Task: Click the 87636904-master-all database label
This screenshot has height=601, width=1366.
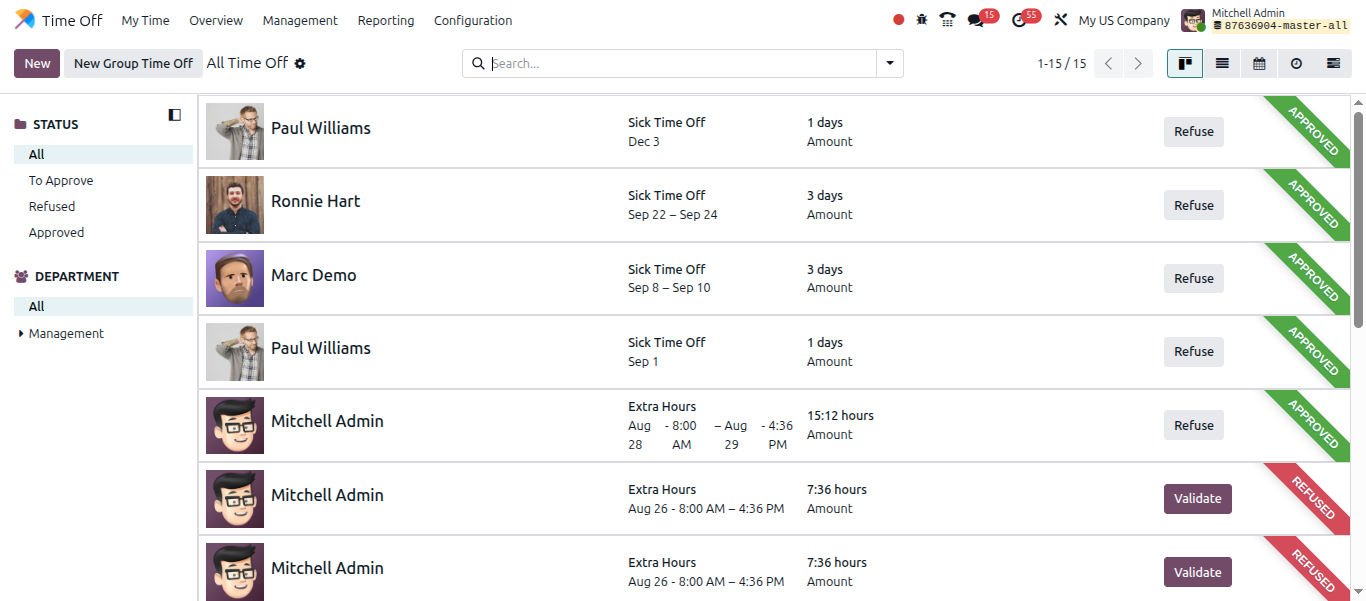Action: click(1280, 26)
